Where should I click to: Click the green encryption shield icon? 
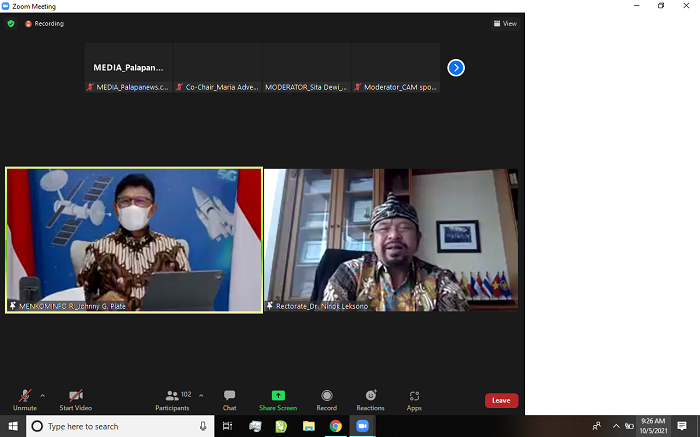coord(11,23)
